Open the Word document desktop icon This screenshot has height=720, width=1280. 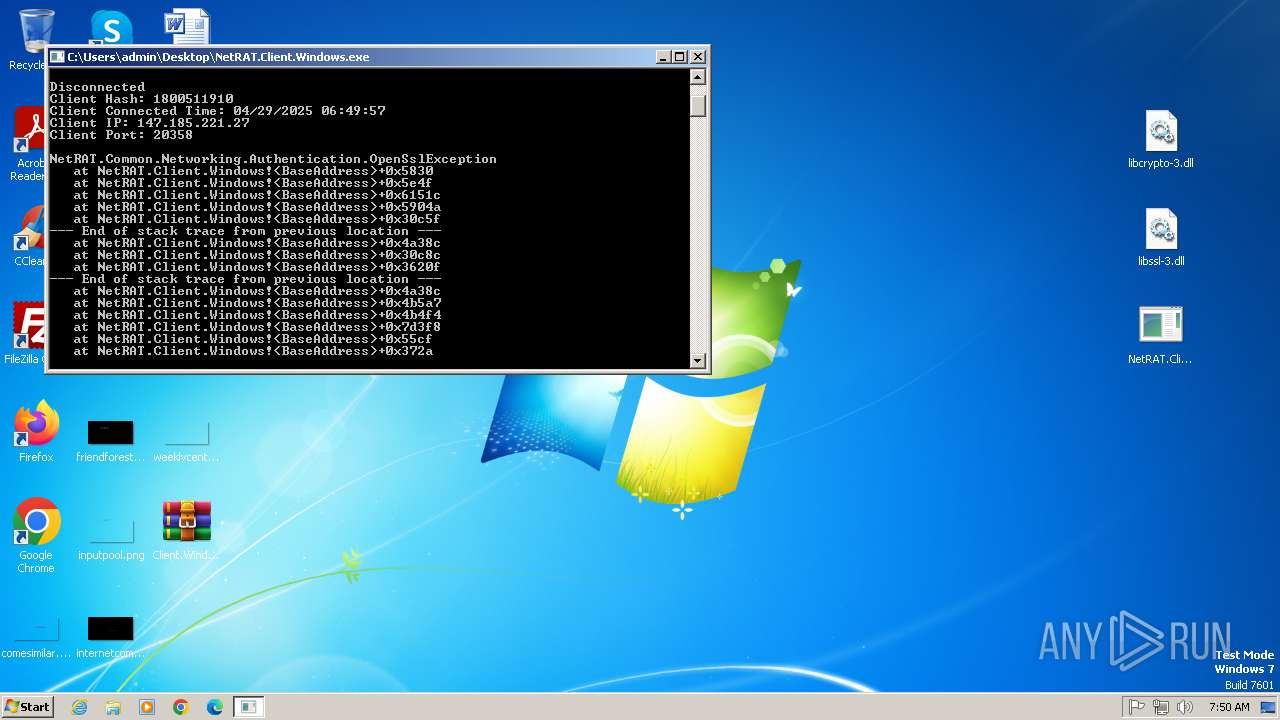[x=187, y=28]
